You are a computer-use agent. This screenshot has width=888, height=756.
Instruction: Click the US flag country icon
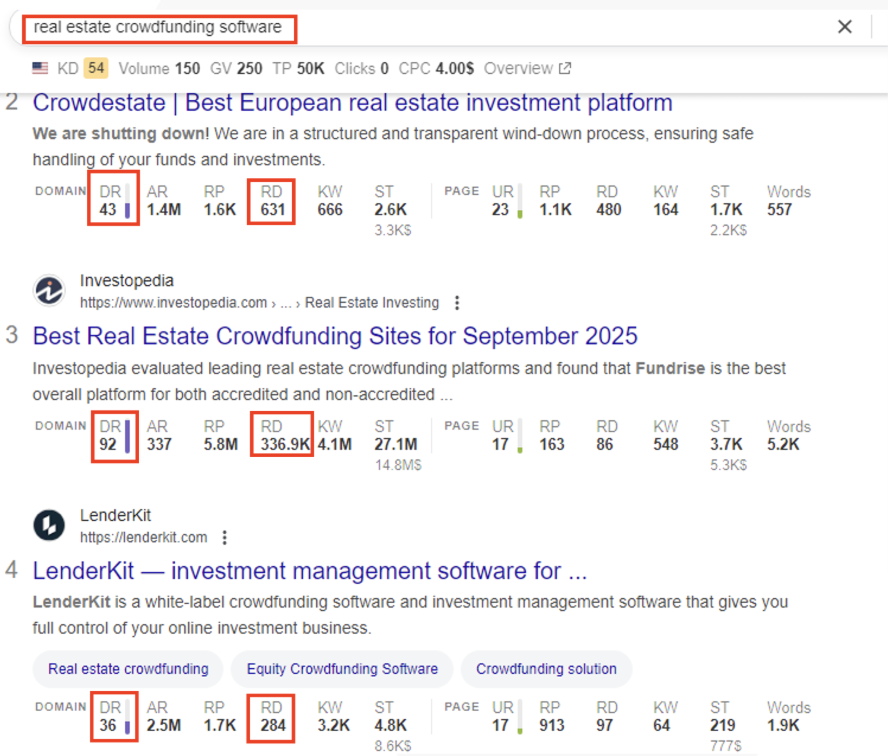coord(40,69)
